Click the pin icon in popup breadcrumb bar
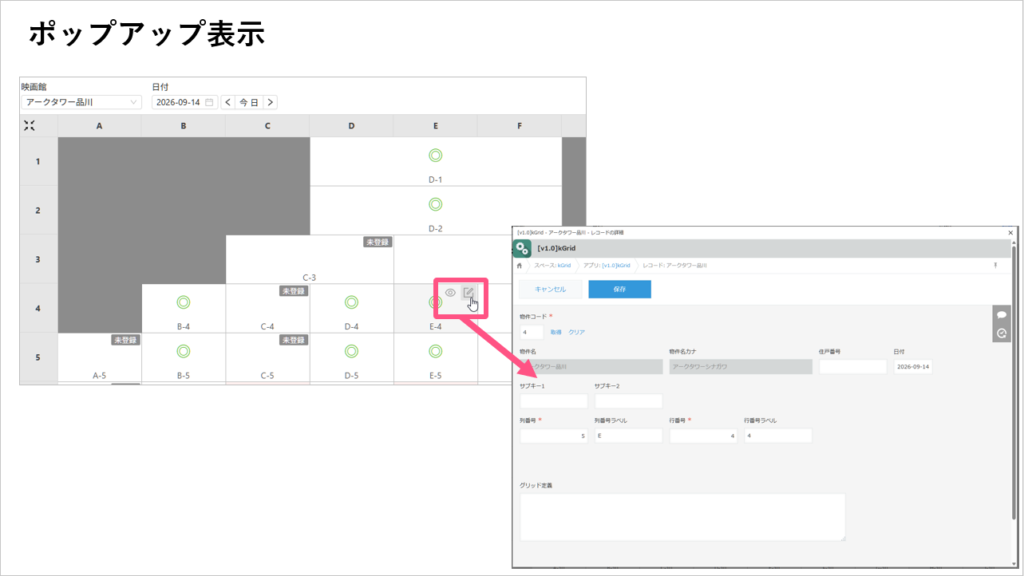 (995, 266)
